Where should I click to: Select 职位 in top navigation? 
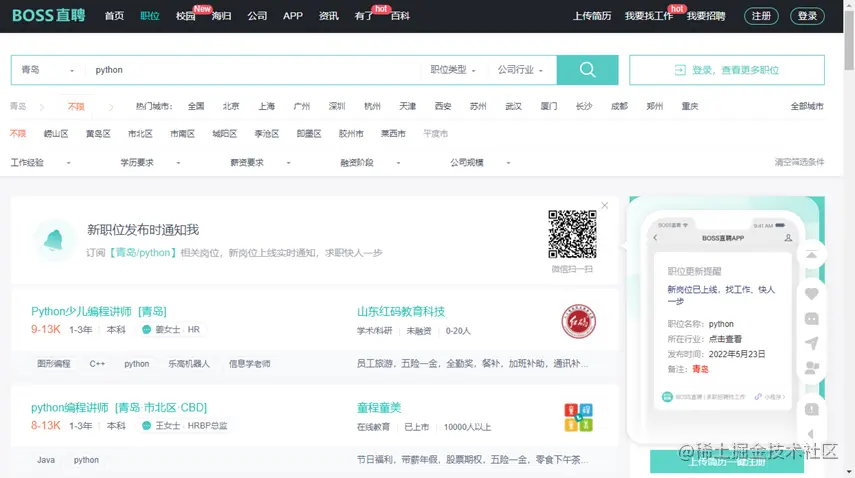149,16
